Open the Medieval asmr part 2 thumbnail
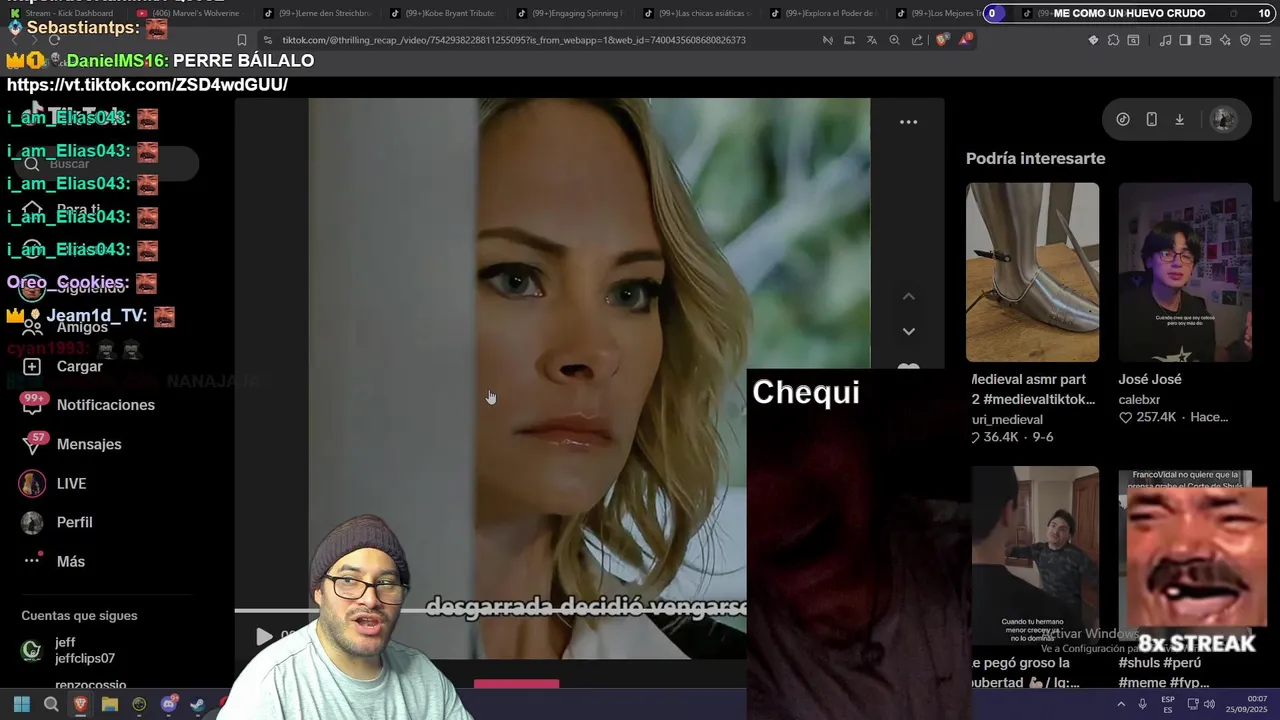Screen dimensions: 1280x720 [x=1032, y=272]
